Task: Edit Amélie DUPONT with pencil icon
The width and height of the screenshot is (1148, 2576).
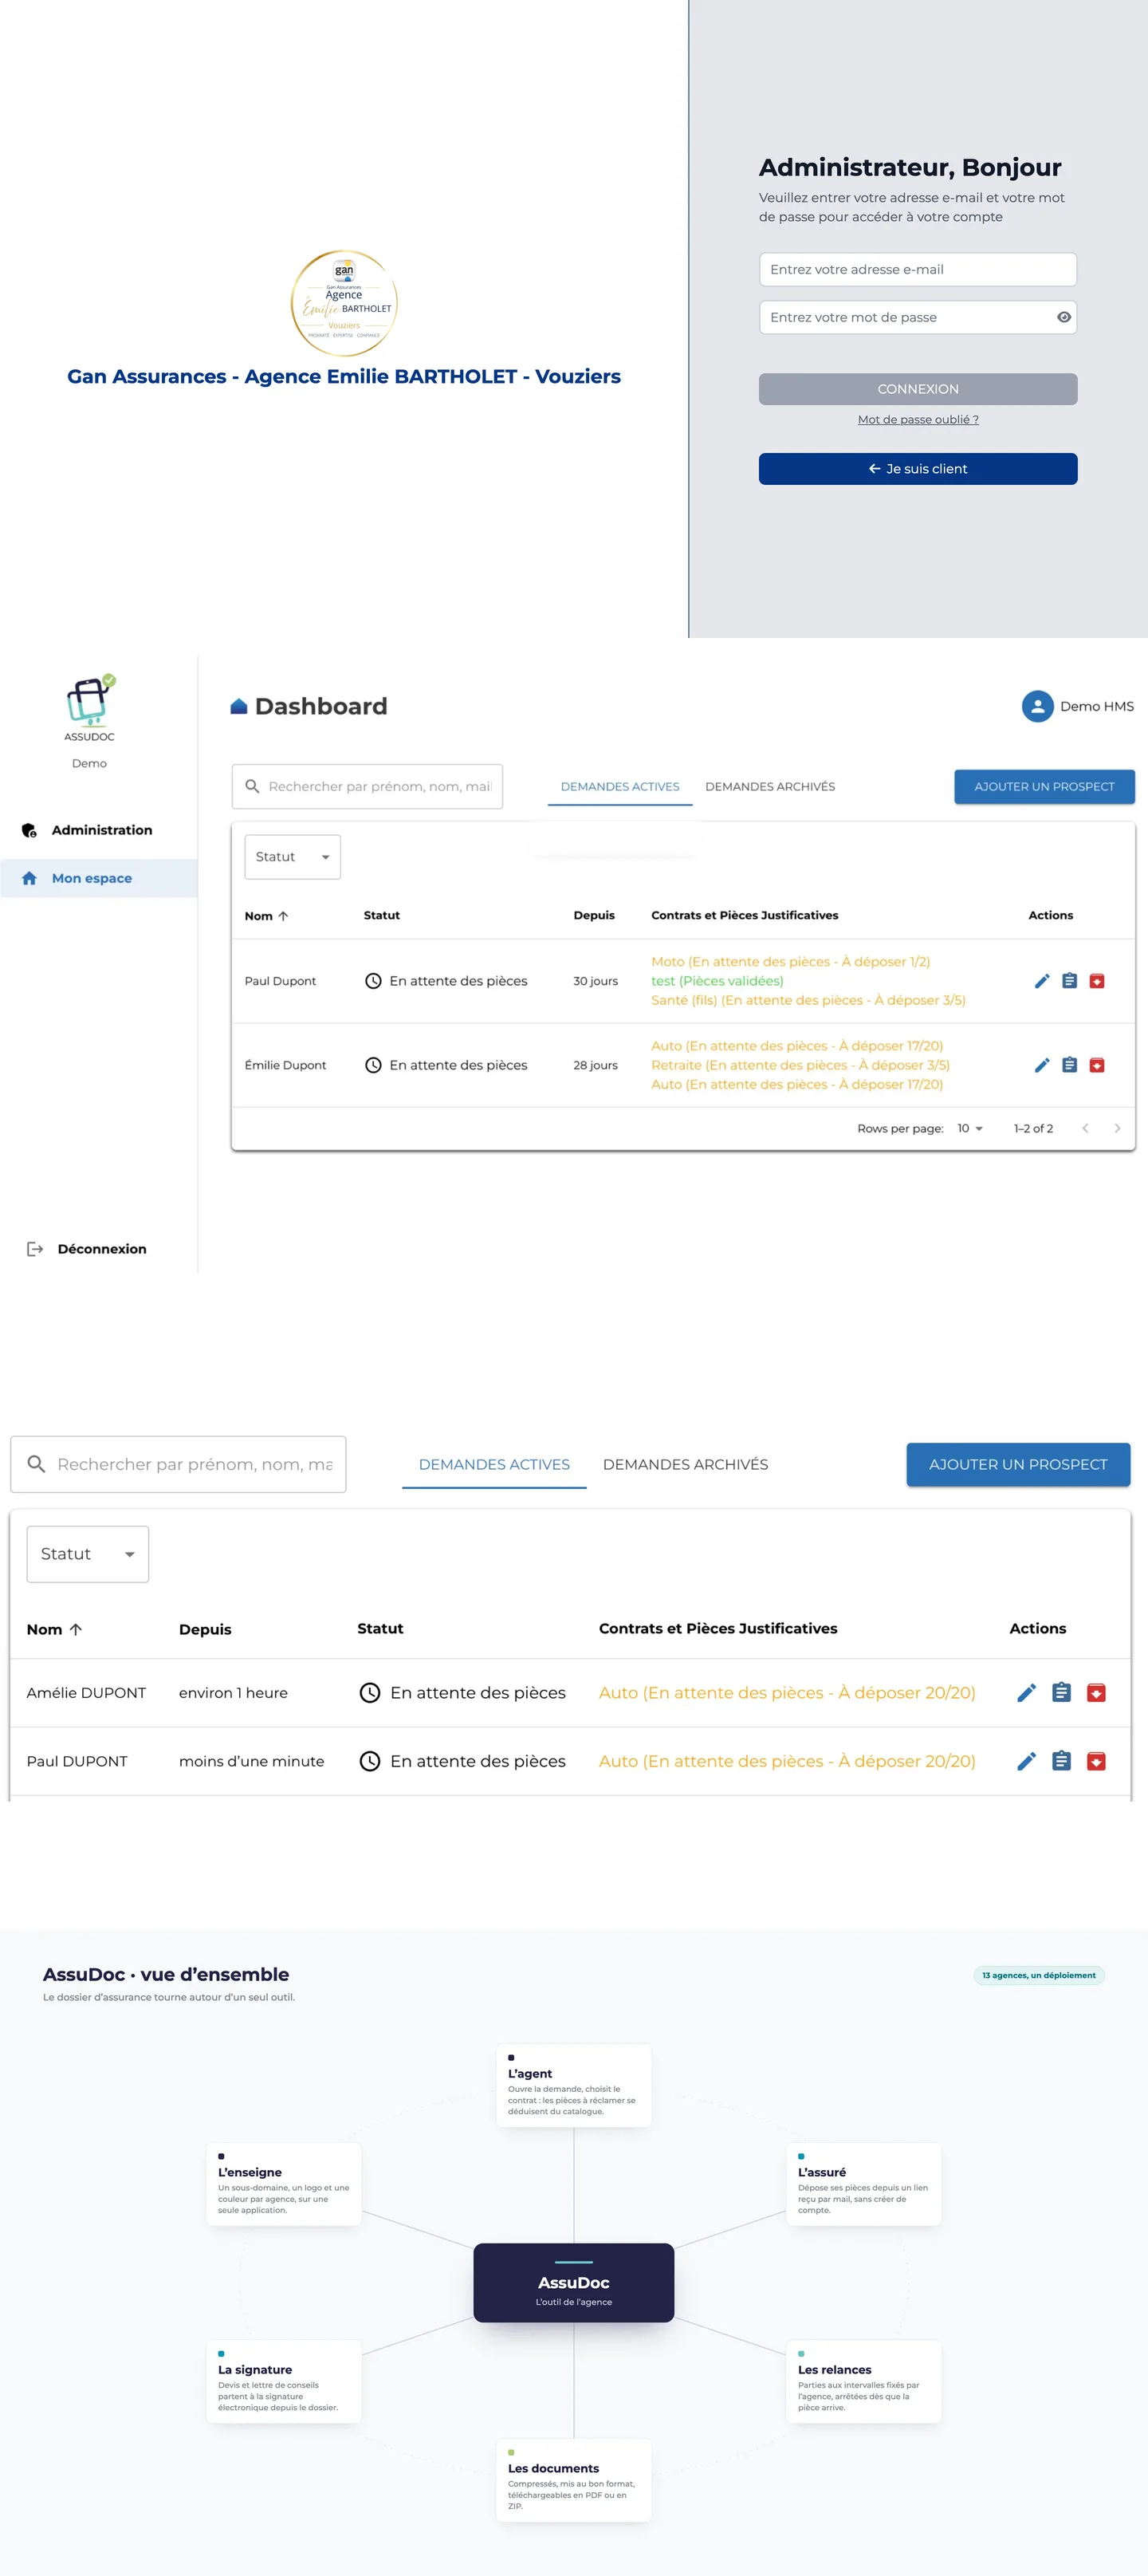Action: pos(1026,1692)
